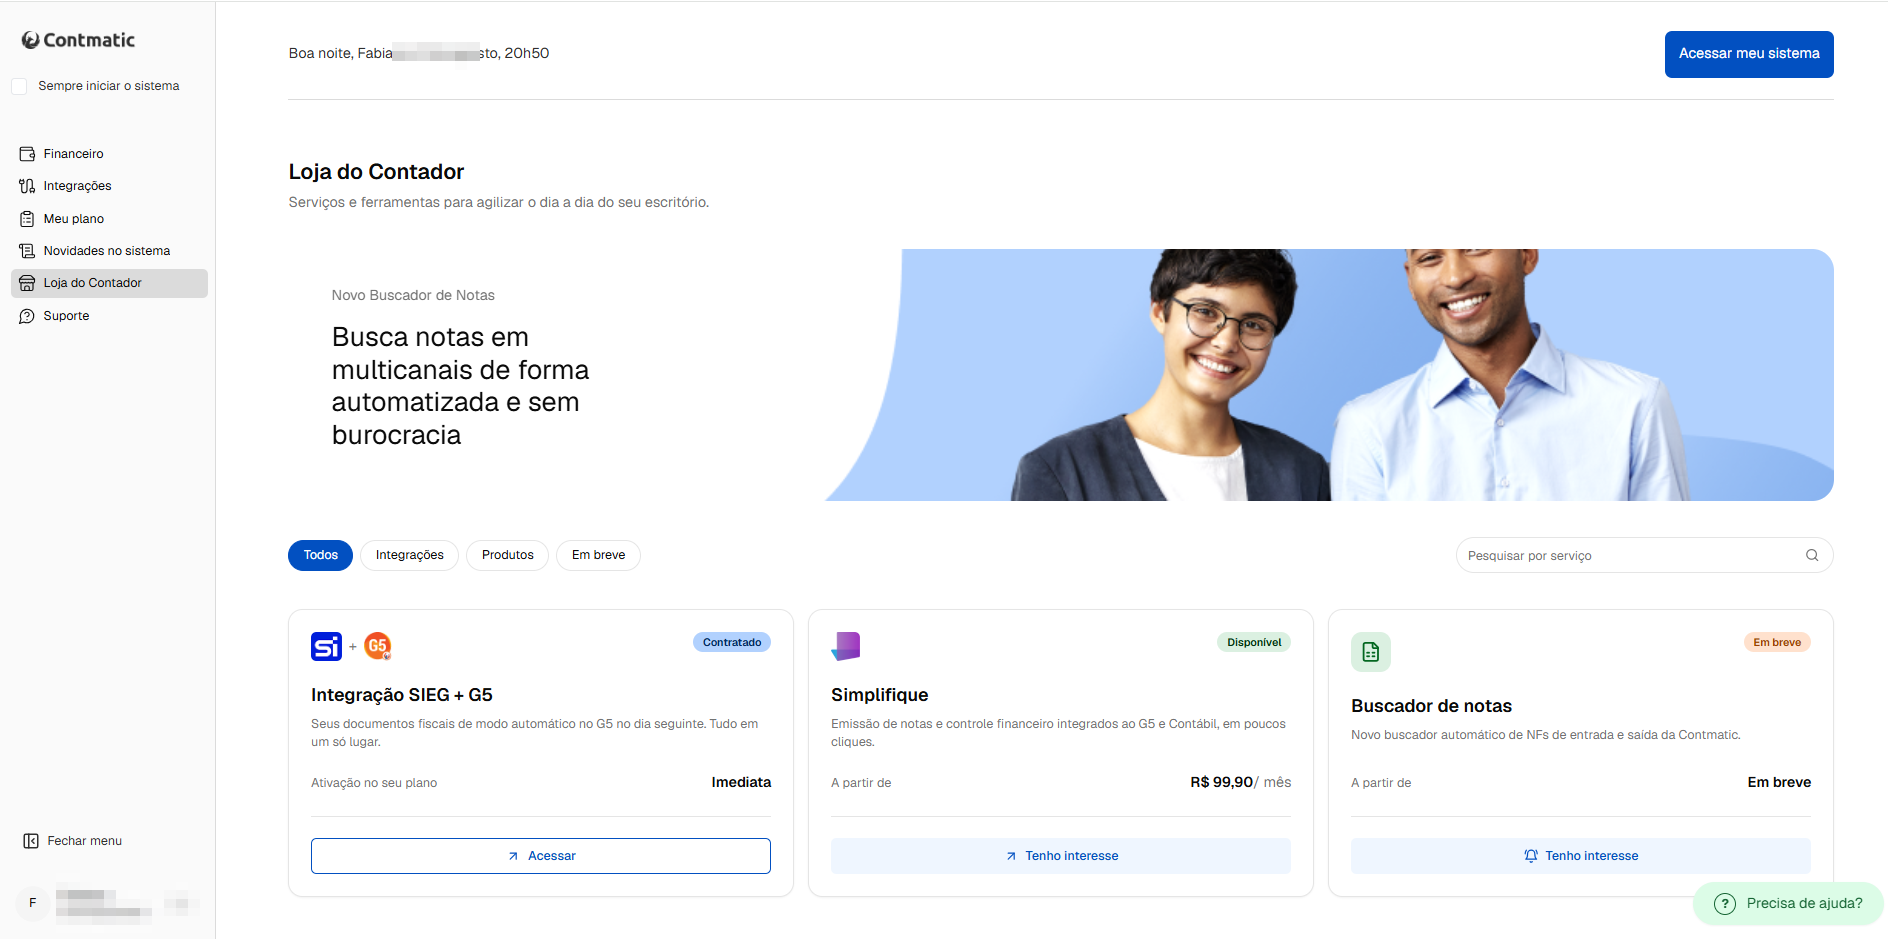Filter by Produtos chip
Screen dimensions: 1888x939
(508, 555)
